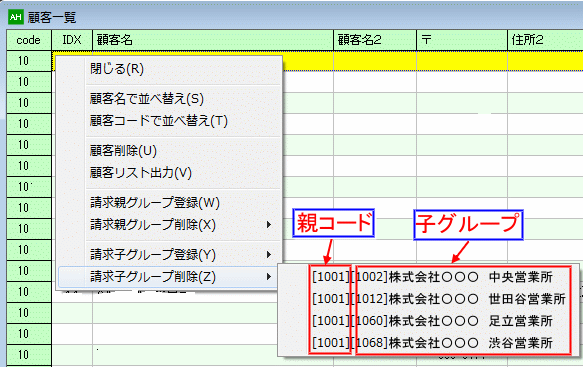The height and width of the screenshot is (367, 583).
Task: Click the 〒 column header
Action: click(x=462, y=40)
